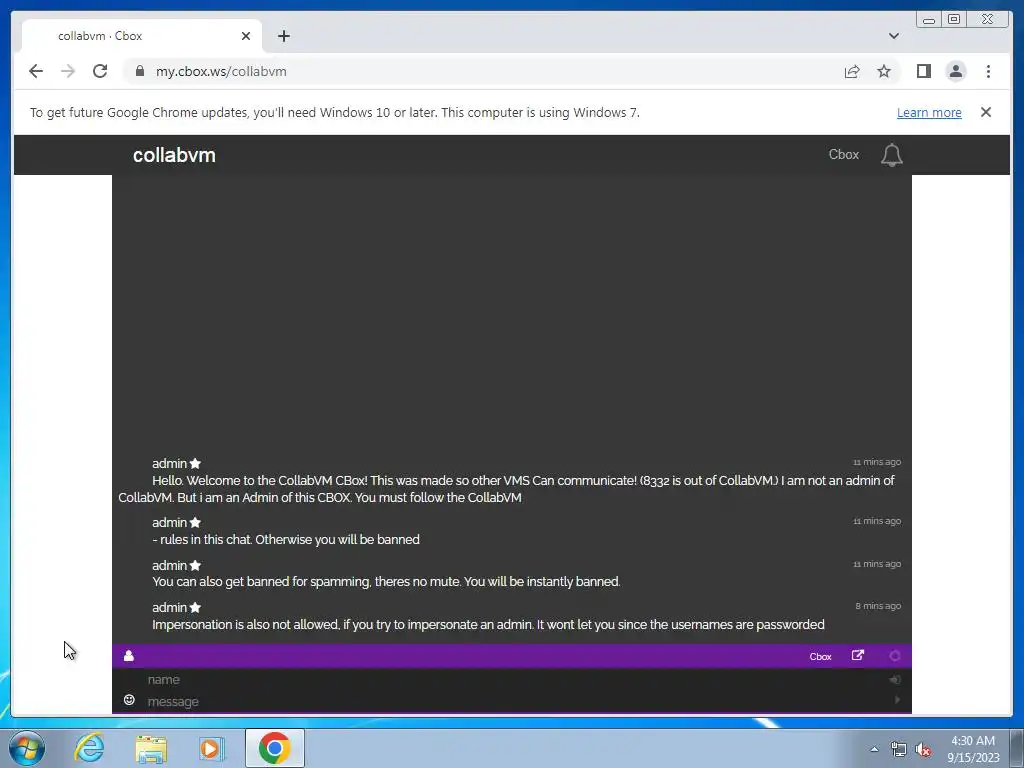This screenshot has width=1024, height=768.
Task: Open chat in a pop-out window
Action: coord(857,655)
